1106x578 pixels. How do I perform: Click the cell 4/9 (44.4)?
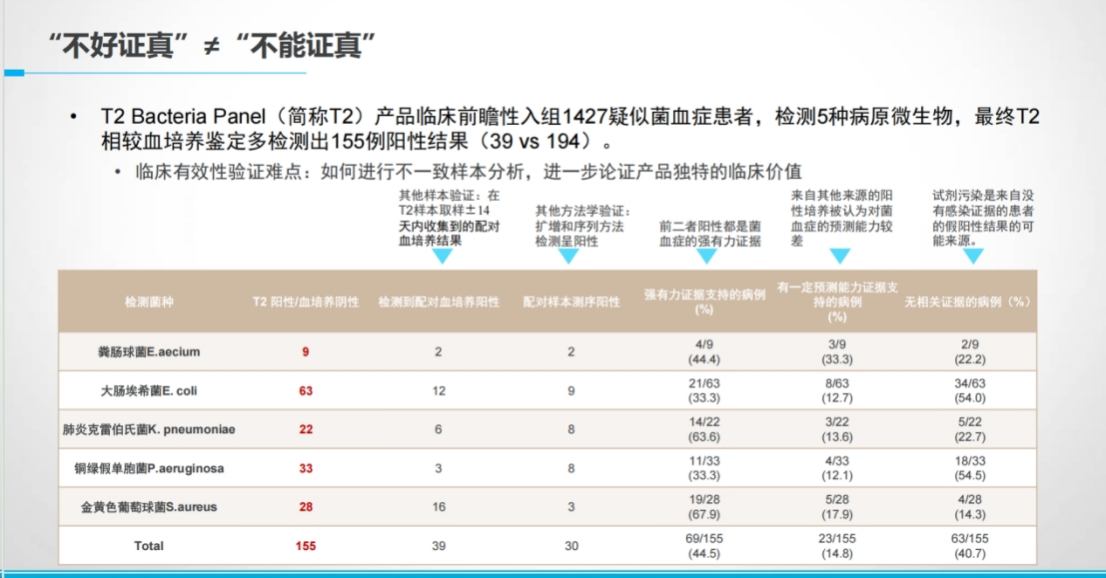[x=704, y=351]
